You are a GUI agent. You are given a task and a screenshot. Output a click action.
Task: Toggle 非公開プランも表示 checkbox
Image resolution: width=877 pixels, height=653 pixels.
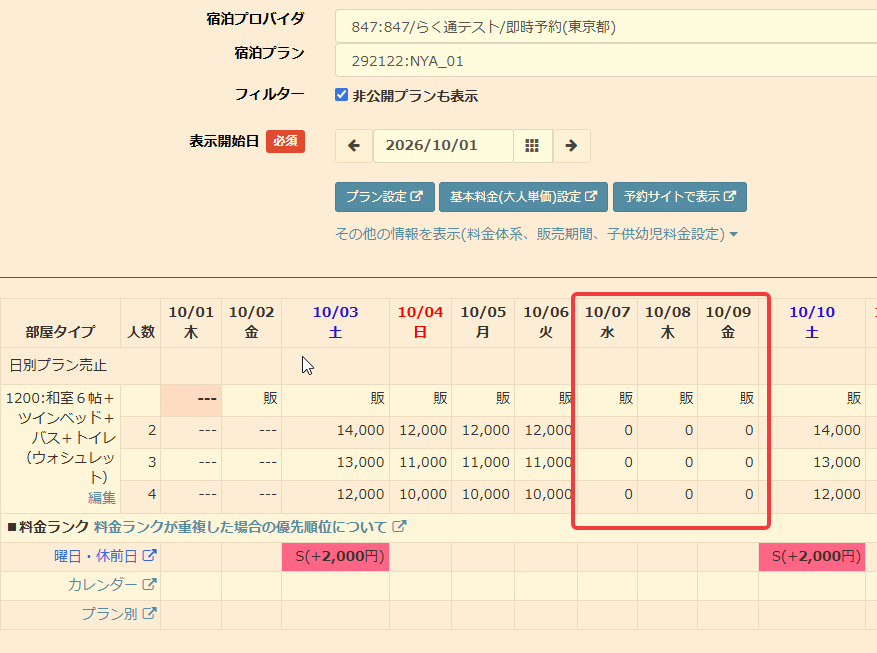pos(341,95)
